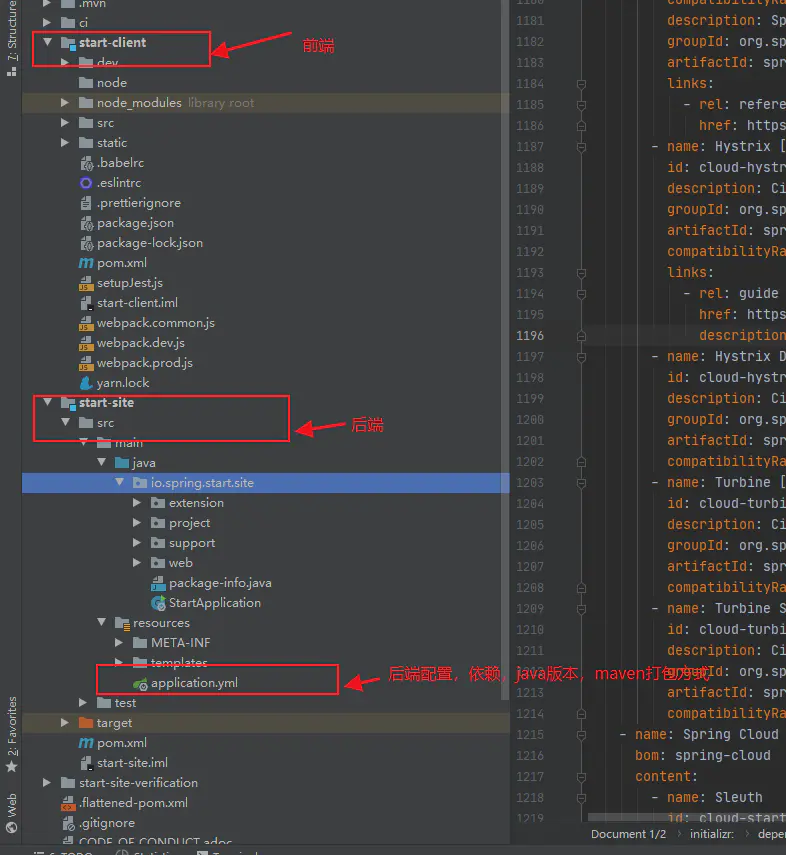Expand the target folder
Screen dimensions: 786x855
click(65, 722)
